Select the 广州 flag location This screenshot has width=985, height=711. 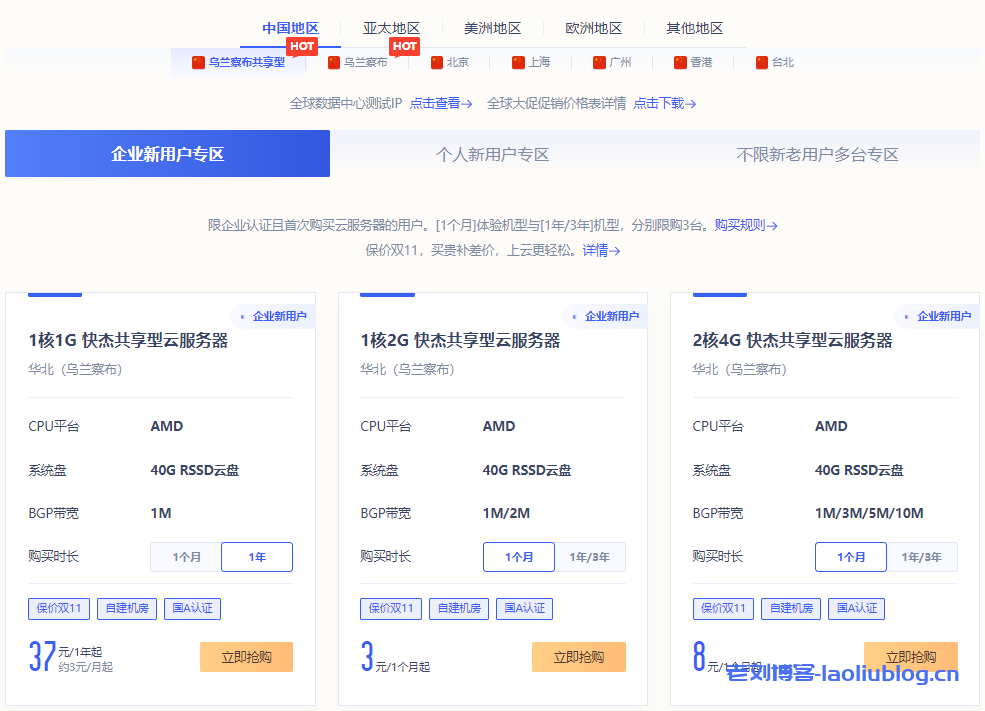[x=612, y=62]
